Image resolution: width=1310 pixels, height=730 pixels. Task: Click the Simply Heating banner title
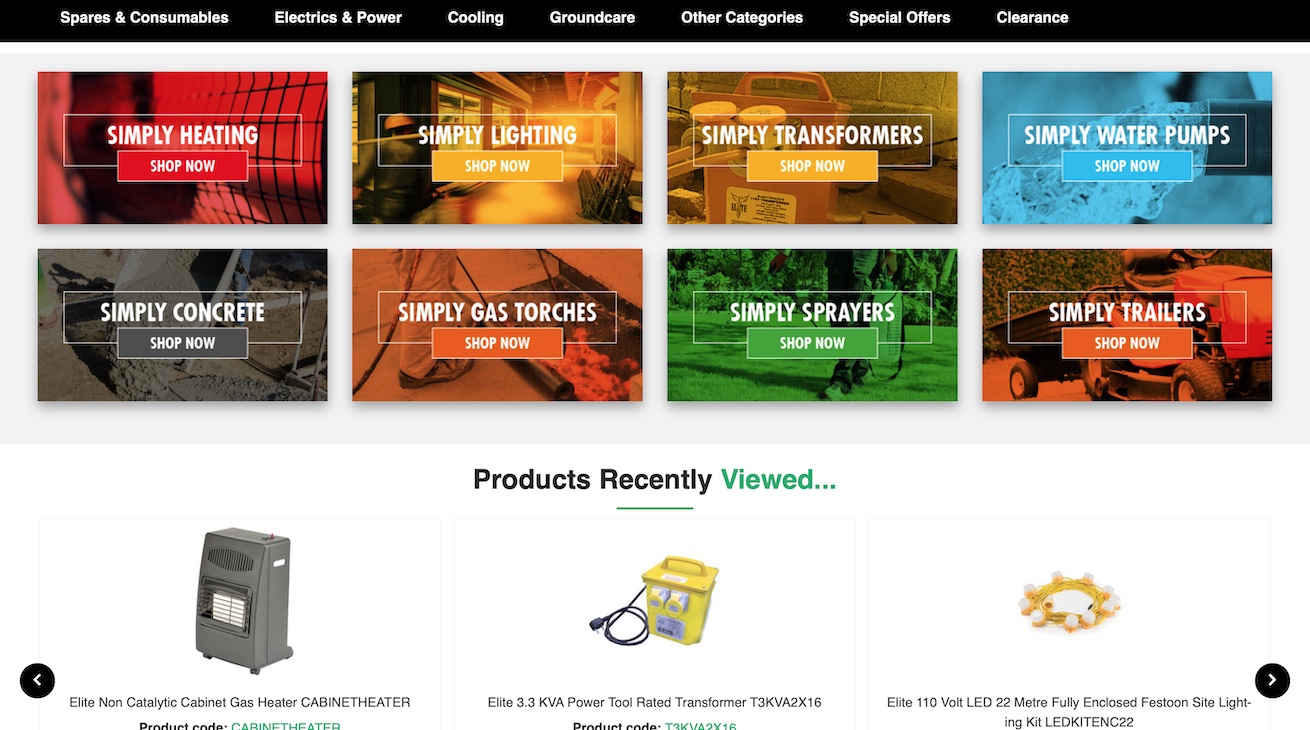tap(183, 135)
